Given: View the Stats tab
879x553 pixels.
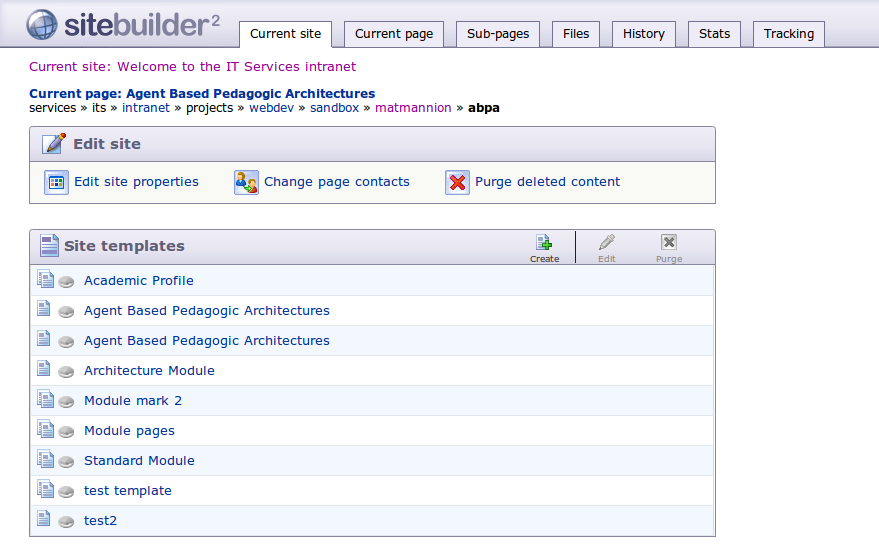Looking at the screenshot, I should click(714, 34).
